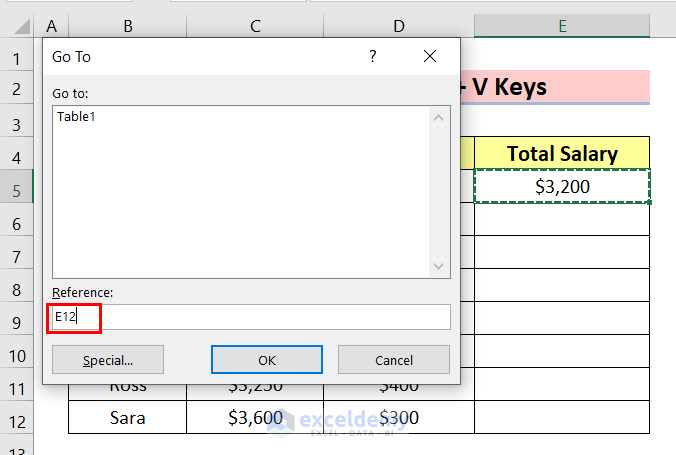Image resolution: width=676 pixels, height=455 pixels.
Task: Select row 8 header
Action: [16, 285]
